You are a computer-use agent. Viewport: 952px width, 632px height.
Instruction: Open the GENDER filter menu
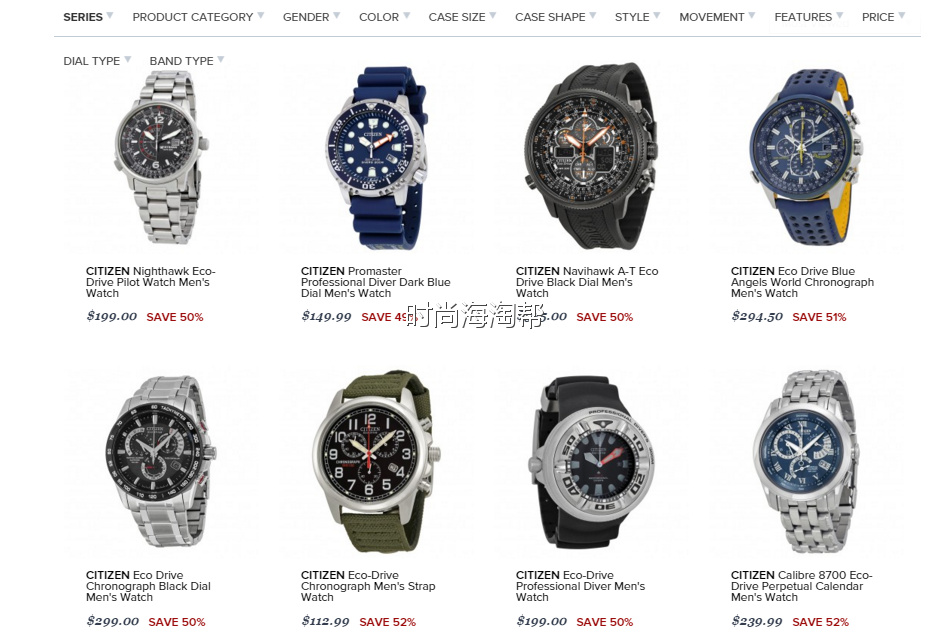311,17
